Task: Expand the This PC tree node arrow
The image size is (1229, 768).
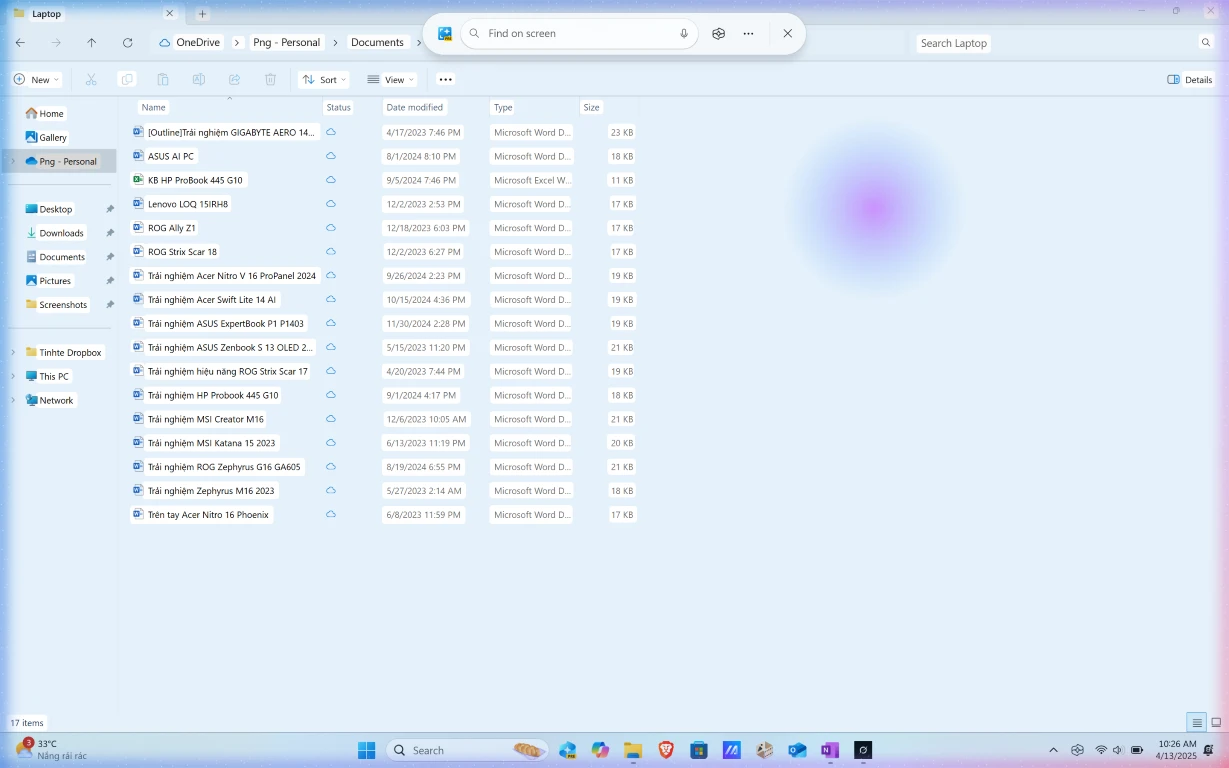Action: (x=12, y=376)
